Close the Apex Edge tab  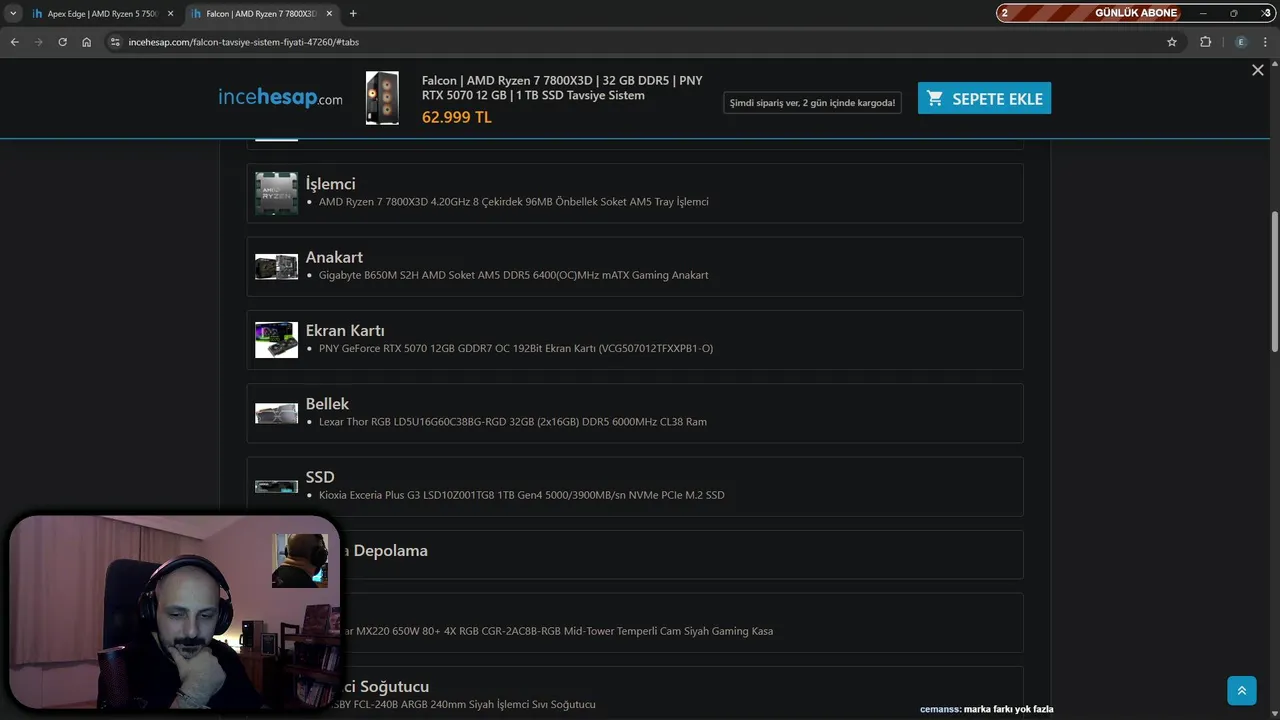[x=170, y=14]
